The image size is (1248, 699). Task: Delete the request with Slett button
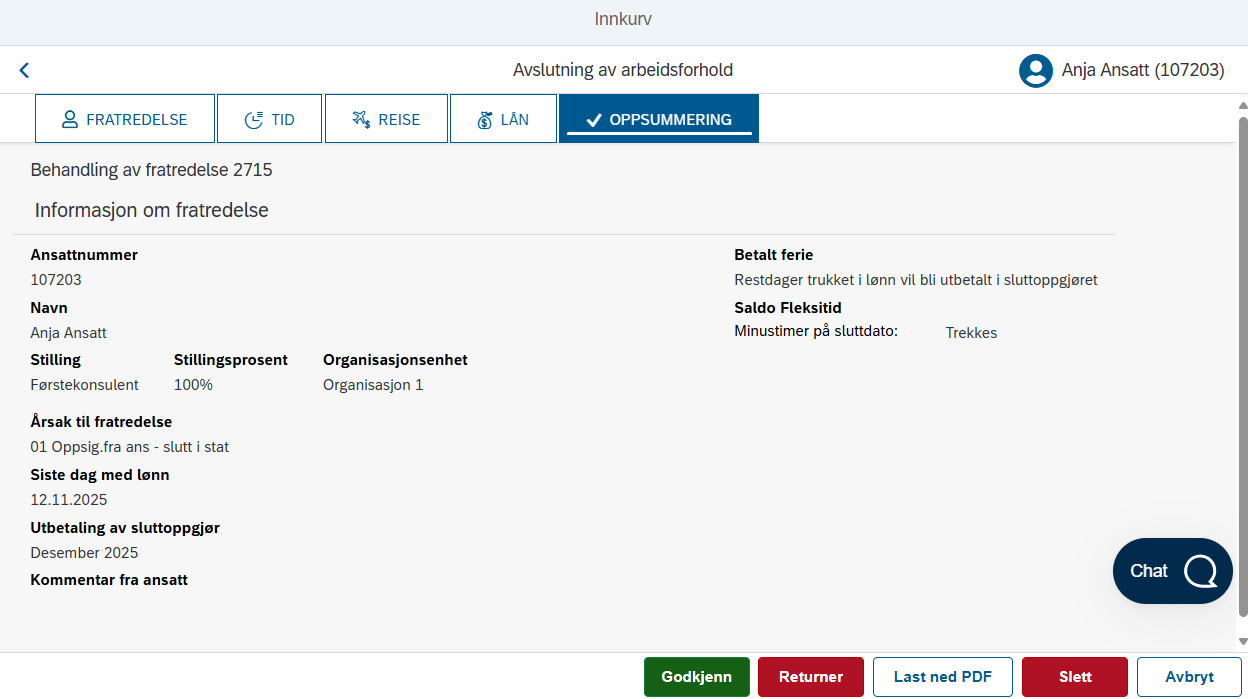(x=1075, y=677)
